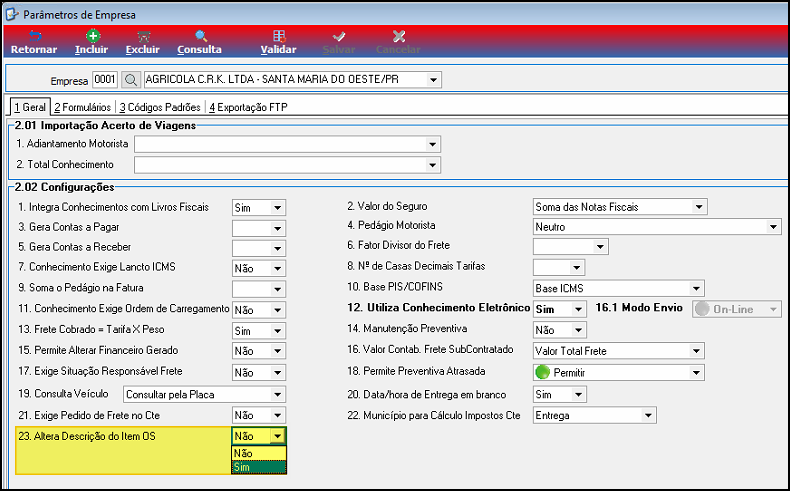Viewport: 790px width, 491px height.
Task: Click the Empresa code input field
Action: (105, 80)
